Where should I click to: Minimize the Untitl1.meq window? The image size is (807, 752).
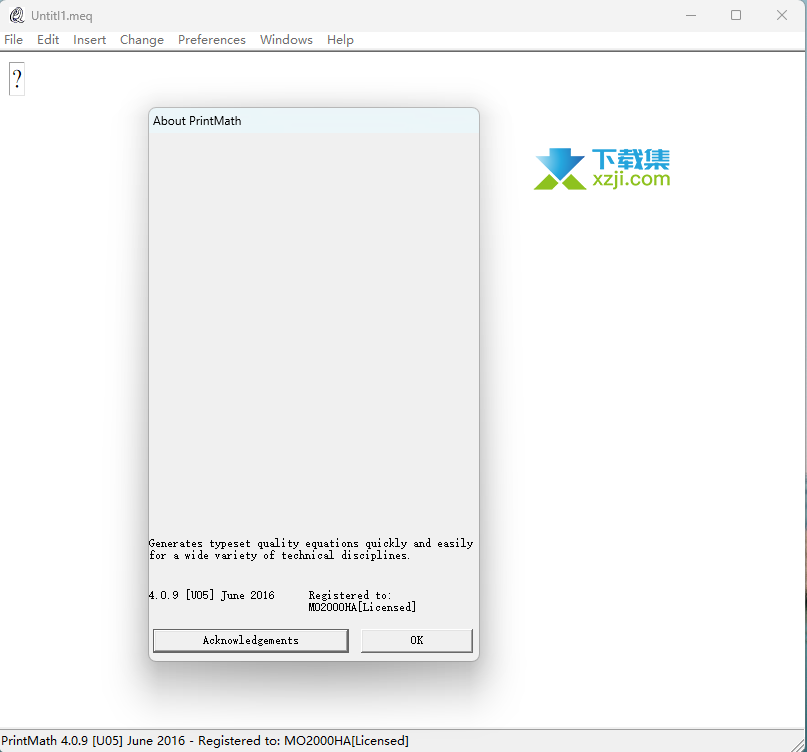pyautogui.click(x=691, y=15)
